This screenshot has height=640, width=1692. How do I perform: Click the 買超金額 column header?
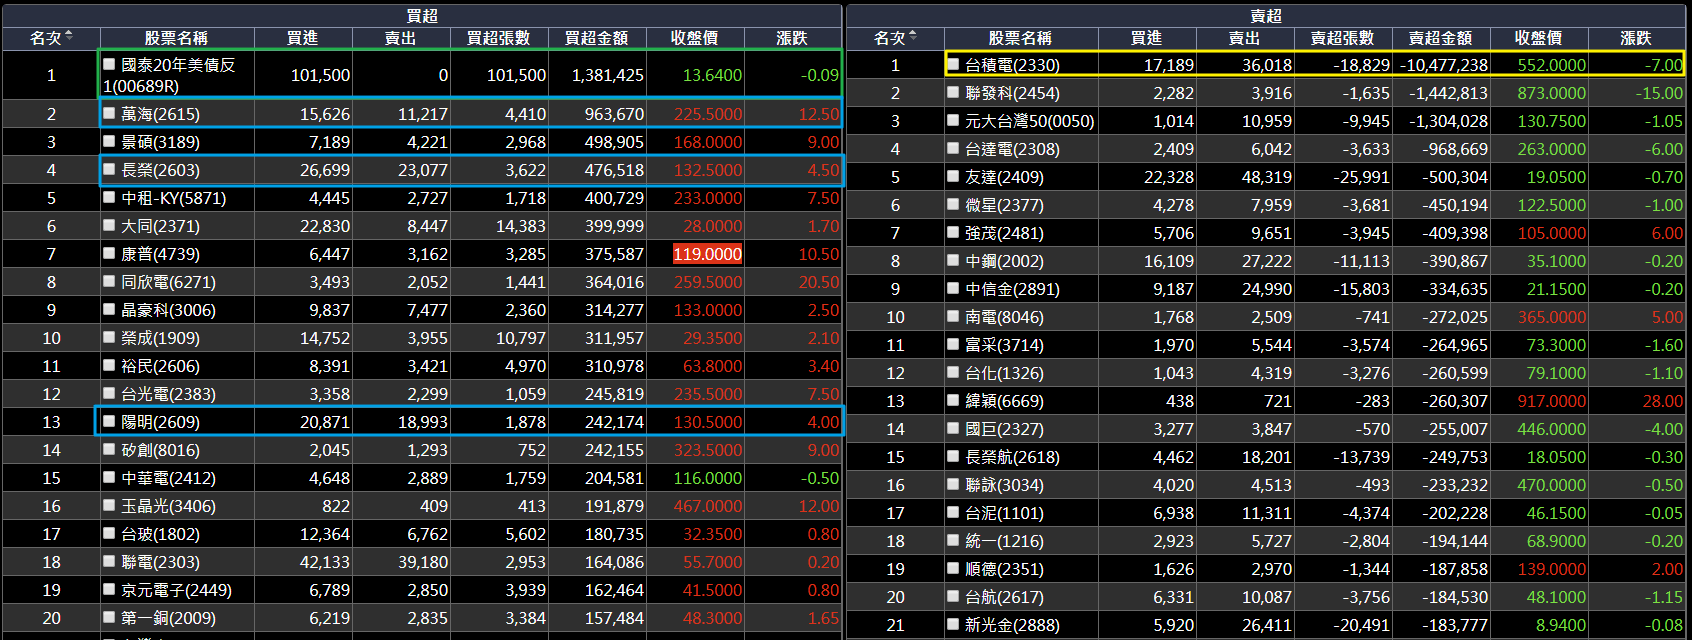pos(596,38)
